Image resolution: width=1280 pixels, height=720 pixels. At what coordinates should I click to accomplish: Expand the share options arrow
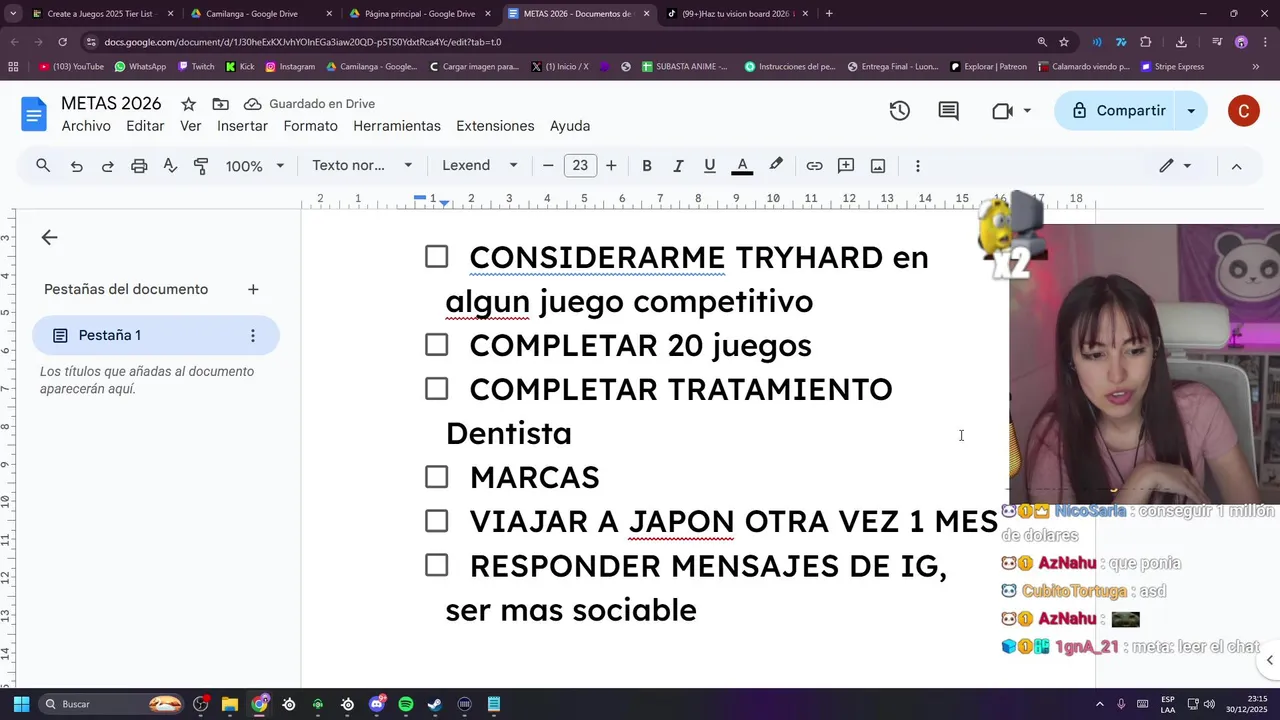click(x=1191, y=111)
